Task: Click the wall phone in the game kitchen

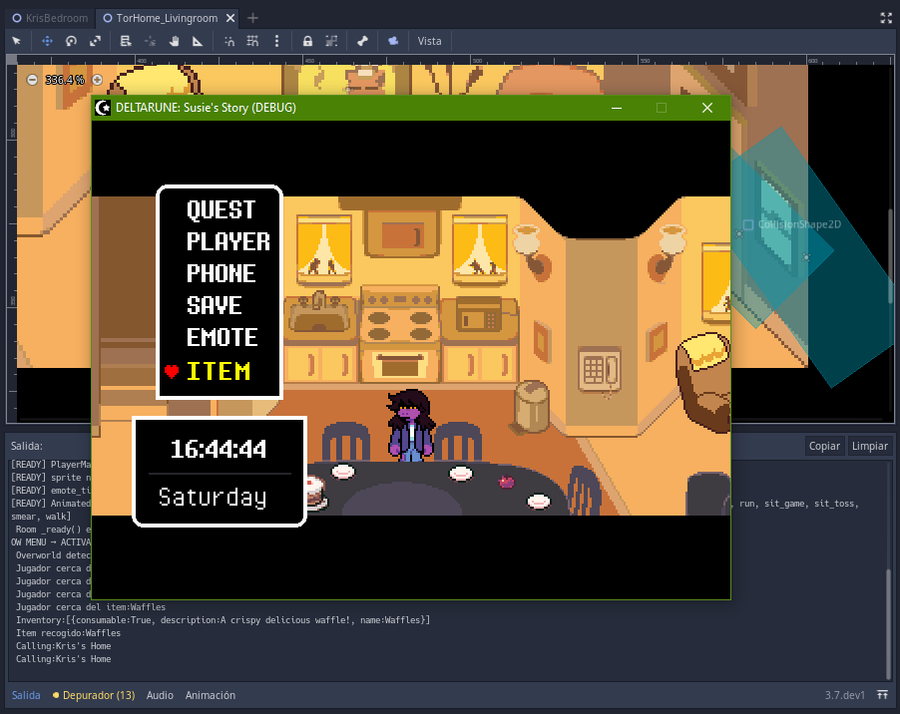Action: click(599, 370)
